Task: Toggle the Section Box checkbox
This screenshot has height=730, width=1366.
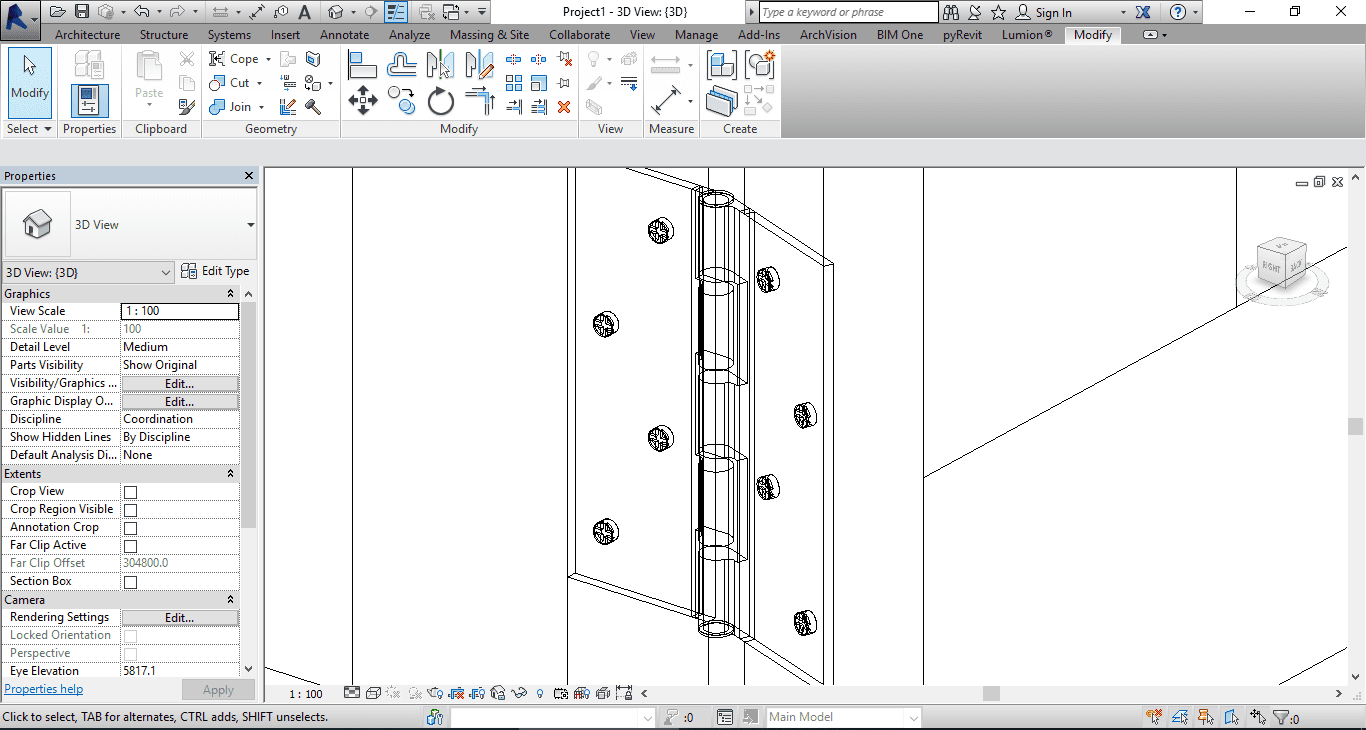Action: point(130,582)
